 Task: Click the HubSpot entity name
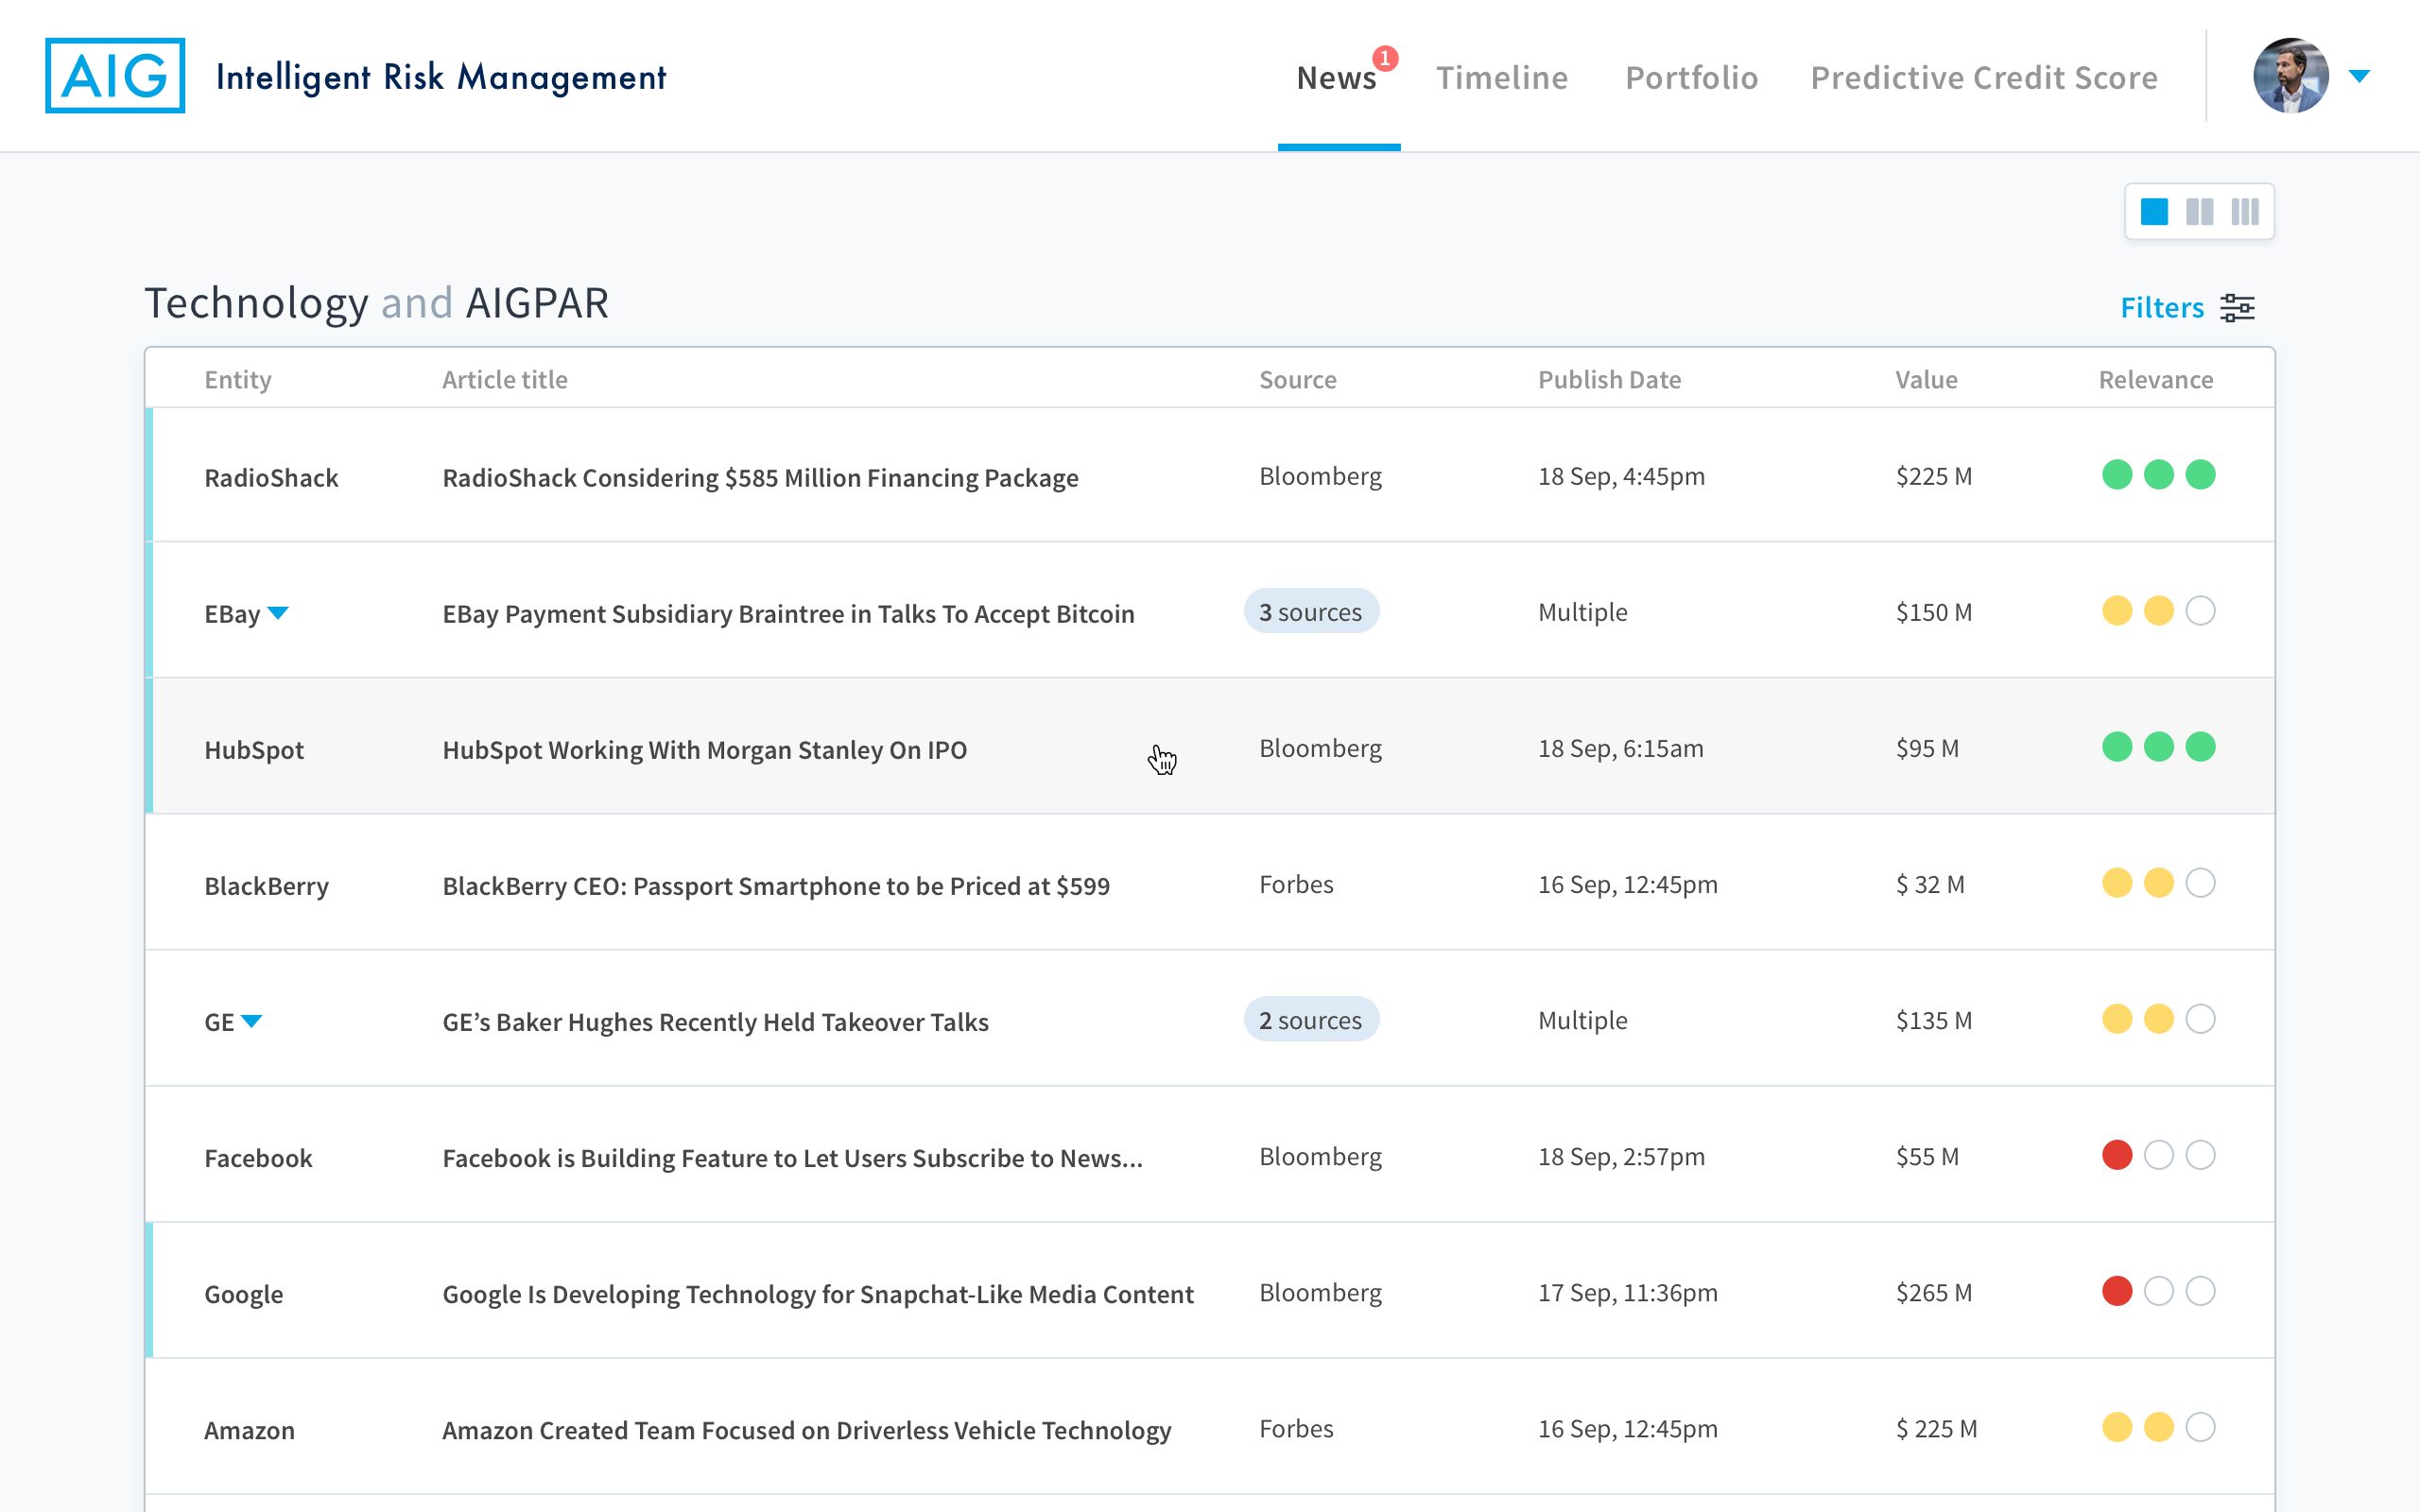254,750
